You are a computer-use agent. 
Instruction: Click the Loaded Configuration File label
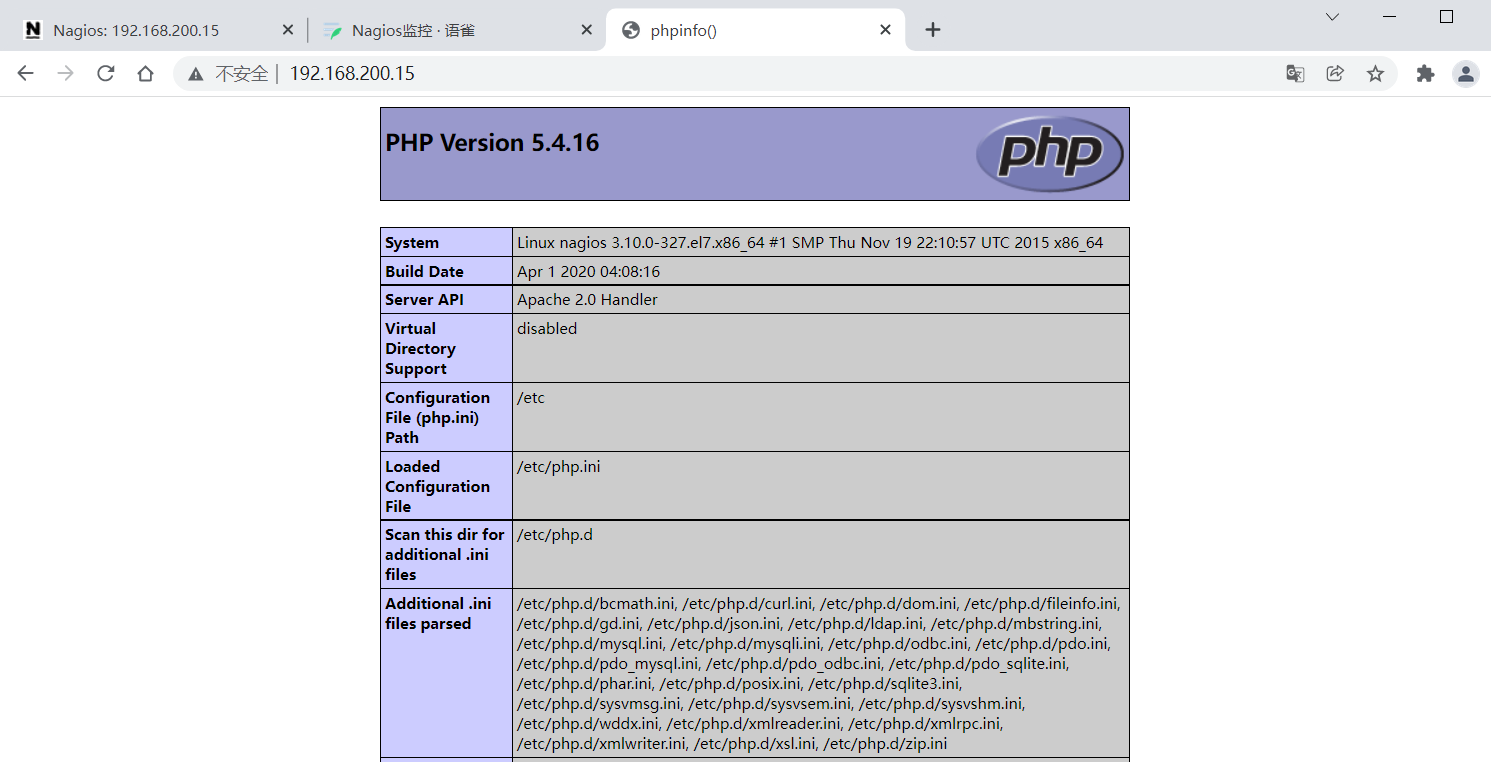tap(437, 487)
